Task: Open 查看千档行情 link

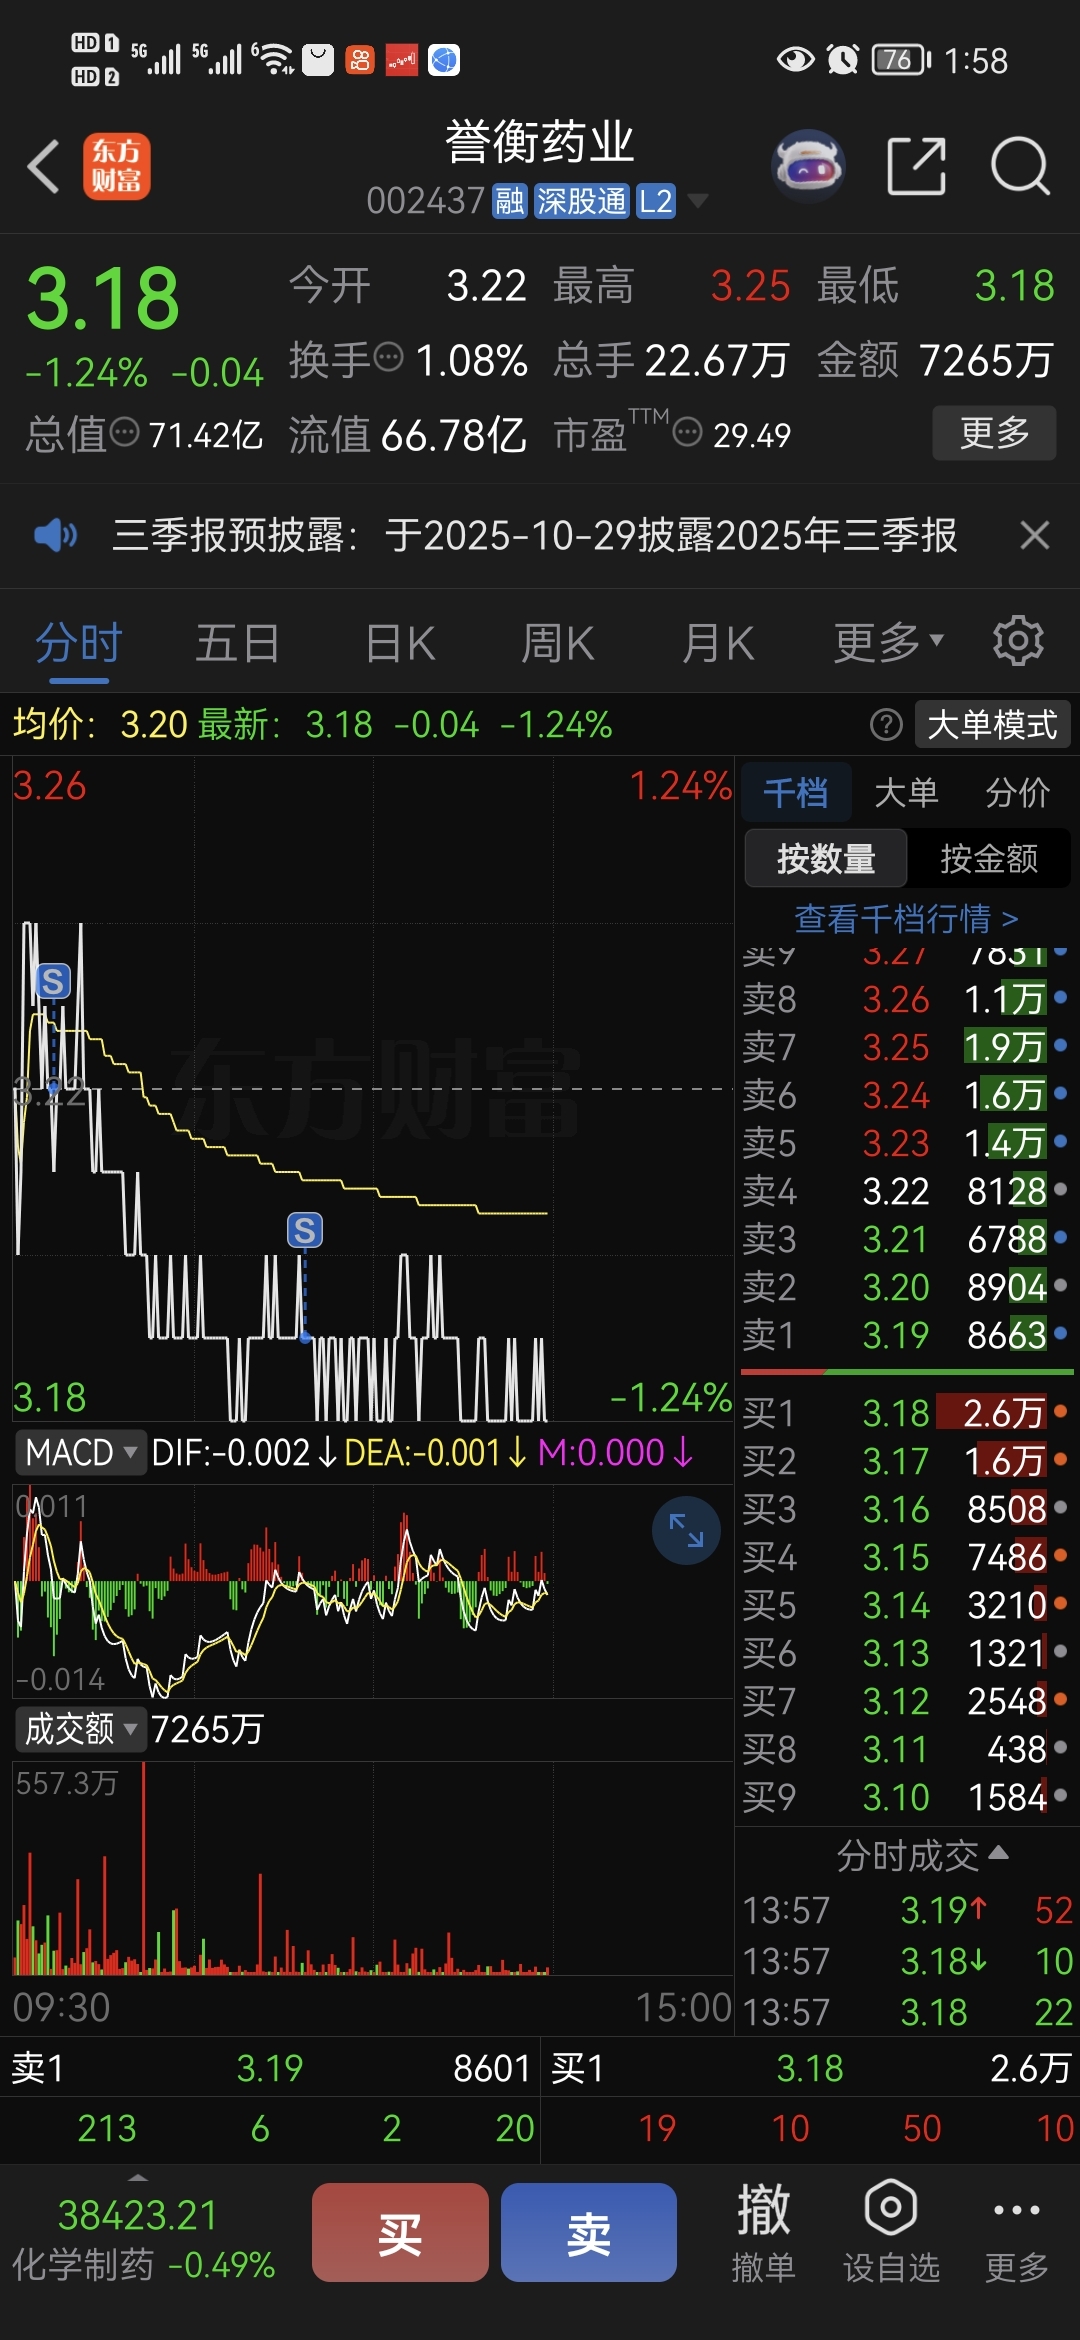Action: [x=906, y=918]
